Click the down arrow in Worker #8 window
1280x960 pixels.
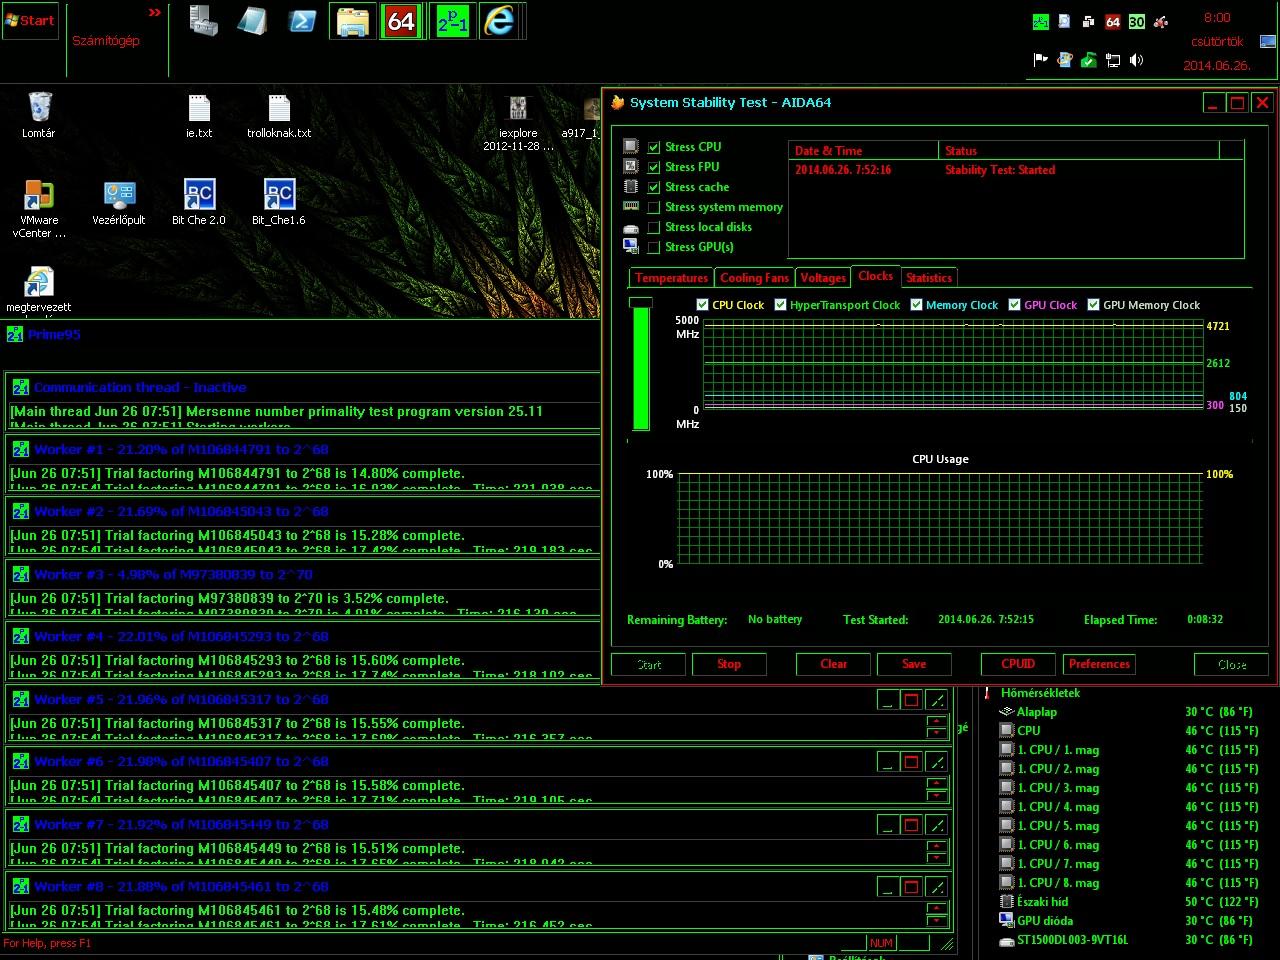pyautogui.click(x=937, y=920)
